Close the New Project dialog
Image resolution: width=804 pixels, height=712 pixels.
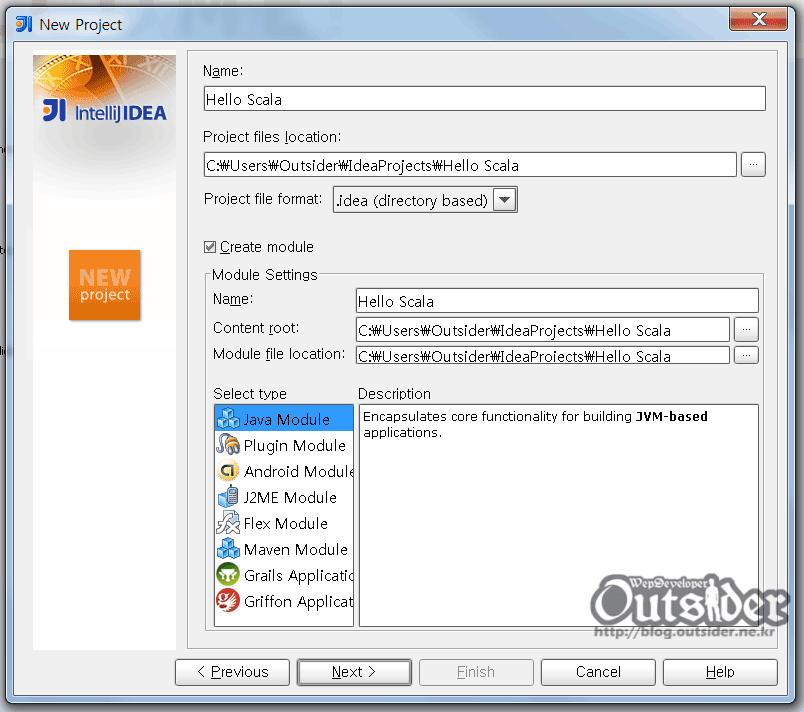coord(758,19)
